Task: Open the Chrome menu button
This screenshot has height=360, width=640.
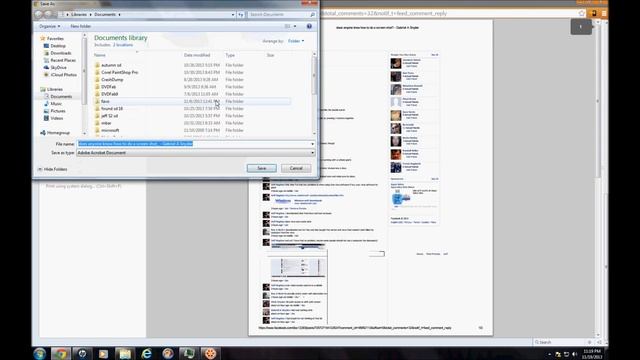Action: click(x=604, y=13)
